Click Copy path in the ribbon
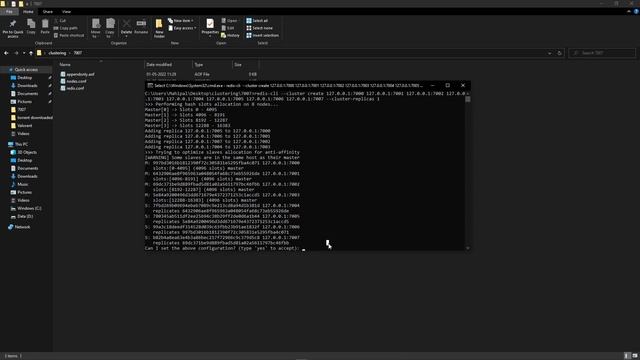This screenshot has height=360, width=640. [65, 28]
